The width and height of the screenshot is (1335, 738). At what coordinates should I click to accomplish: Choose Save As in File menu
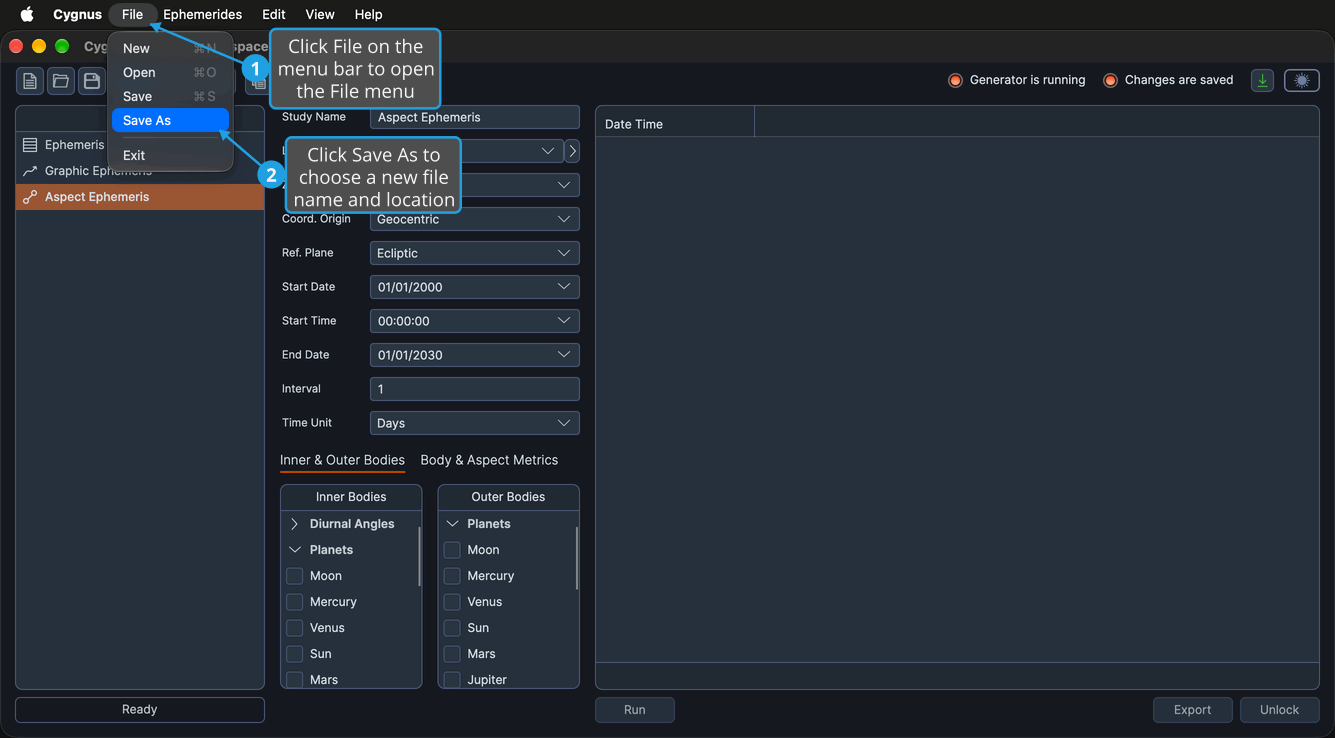[170, 120]
